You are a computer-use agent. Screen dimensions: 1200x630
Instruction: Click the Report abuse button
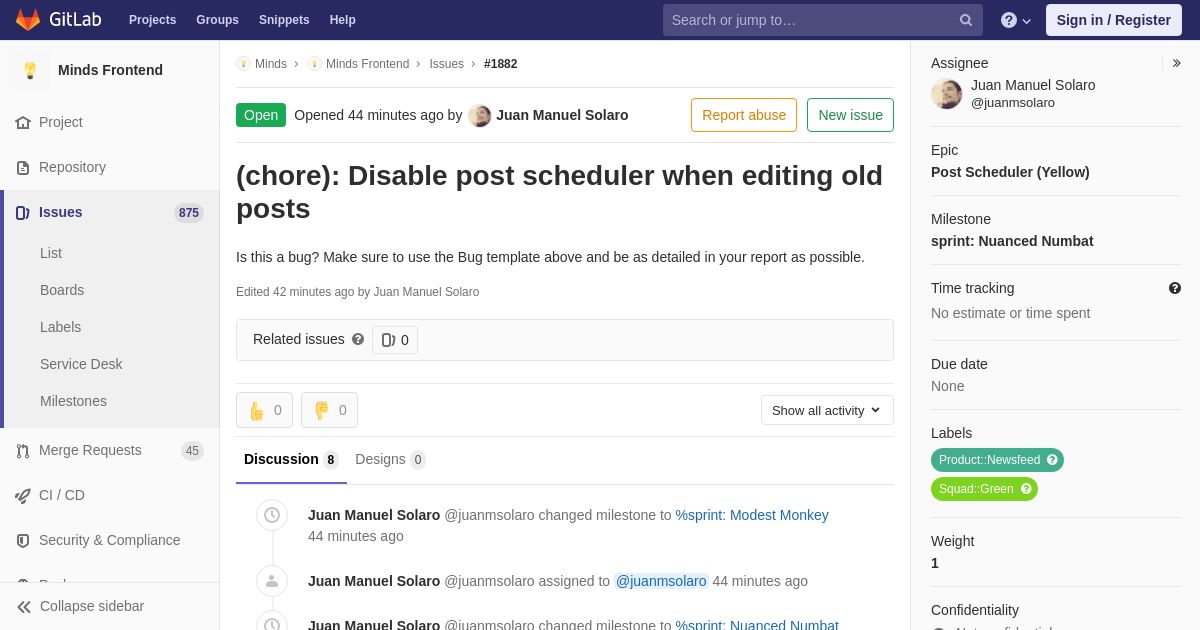[744, 115]
